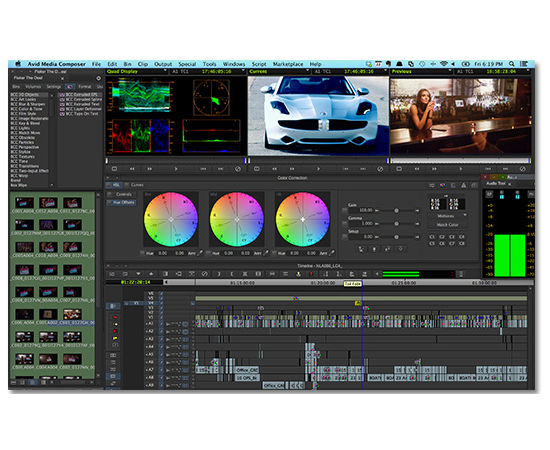The width and height of the screenshot is (550, 450).
Task: Click the Highlights color wheel center
Action: [x=303, y=219]
